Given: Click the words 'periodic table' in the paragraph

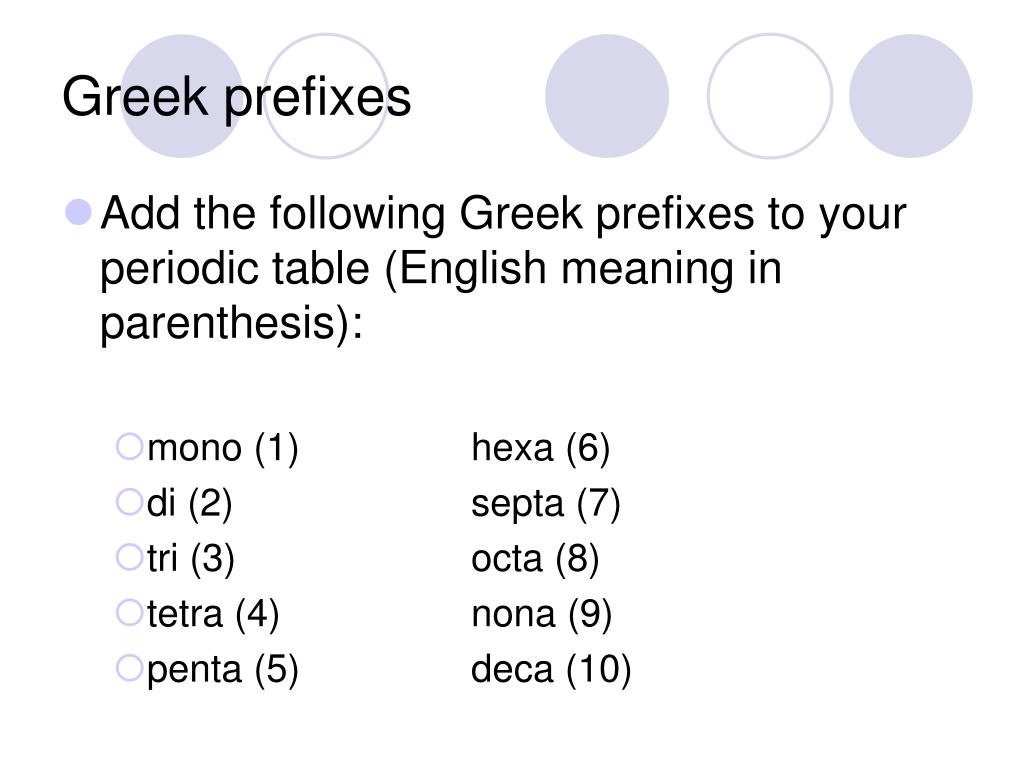Looking at the screenshot, I should coord(235,269).
